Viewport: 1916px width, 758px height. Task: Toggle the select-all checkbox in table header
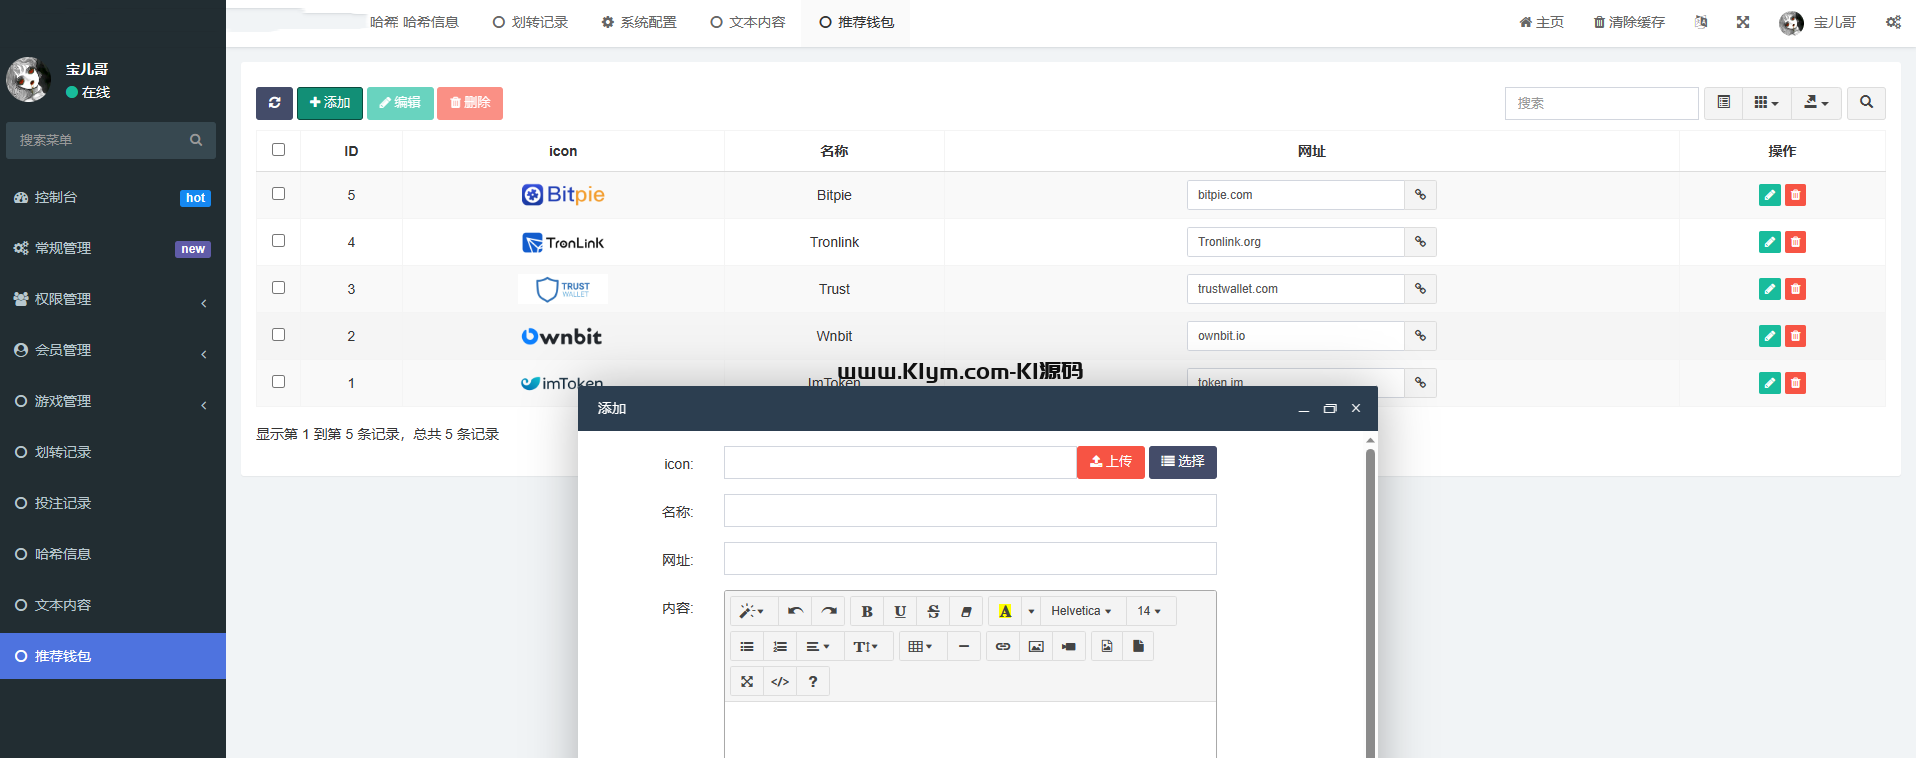(x=278, y=150)
